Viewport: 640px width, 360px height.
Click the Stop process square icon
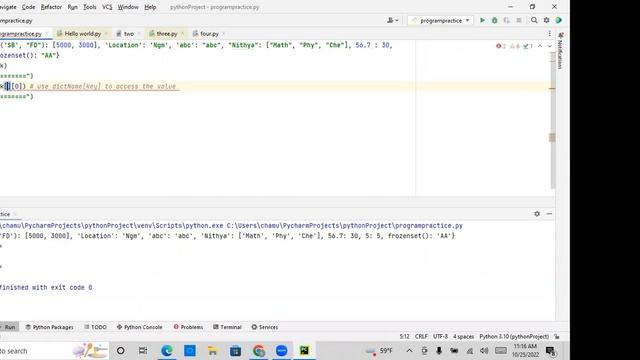519,20
